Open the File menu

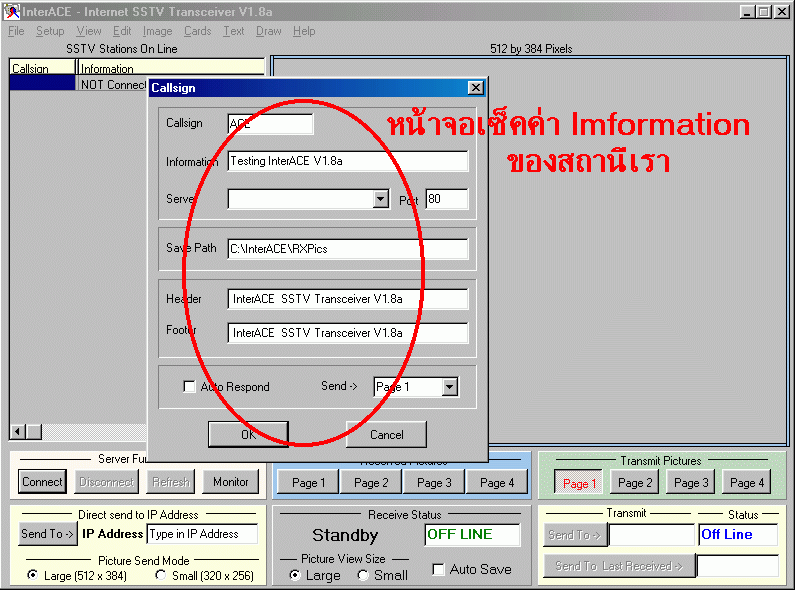(x=16, y=31)
